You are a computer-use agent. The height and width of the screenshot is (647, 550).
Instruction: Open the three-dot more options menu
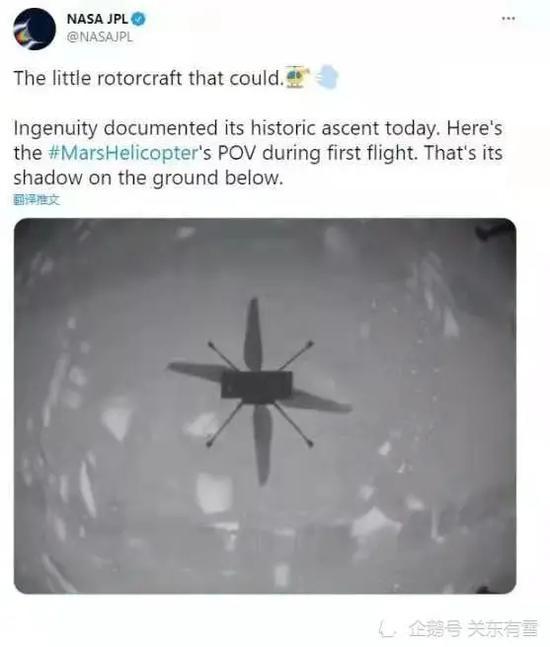tap(508, 18)
